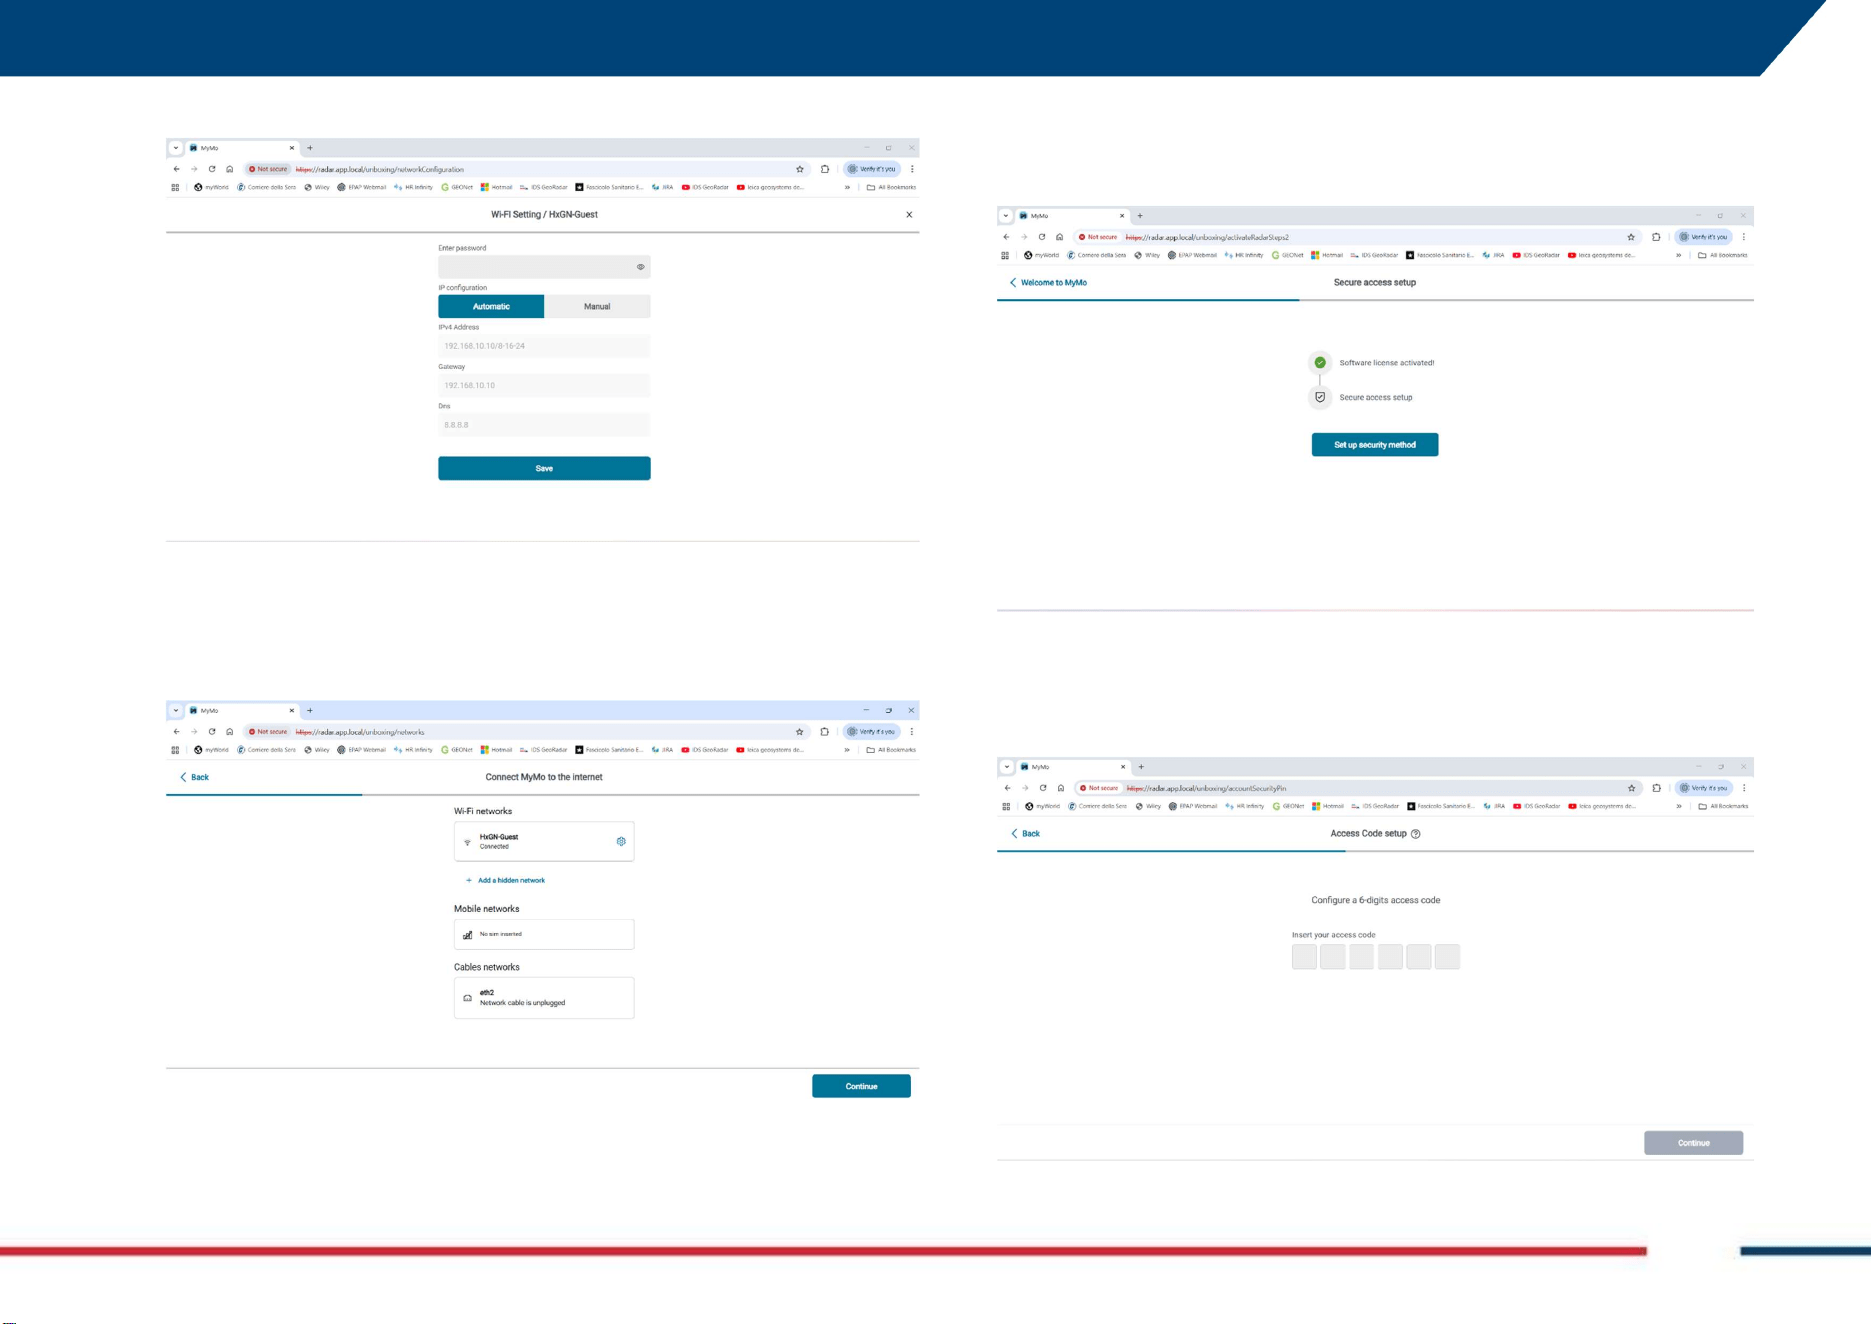Open tab search dropdown in Secure access setup window
The image size is (1872, 1324).
click(1006, 216)
